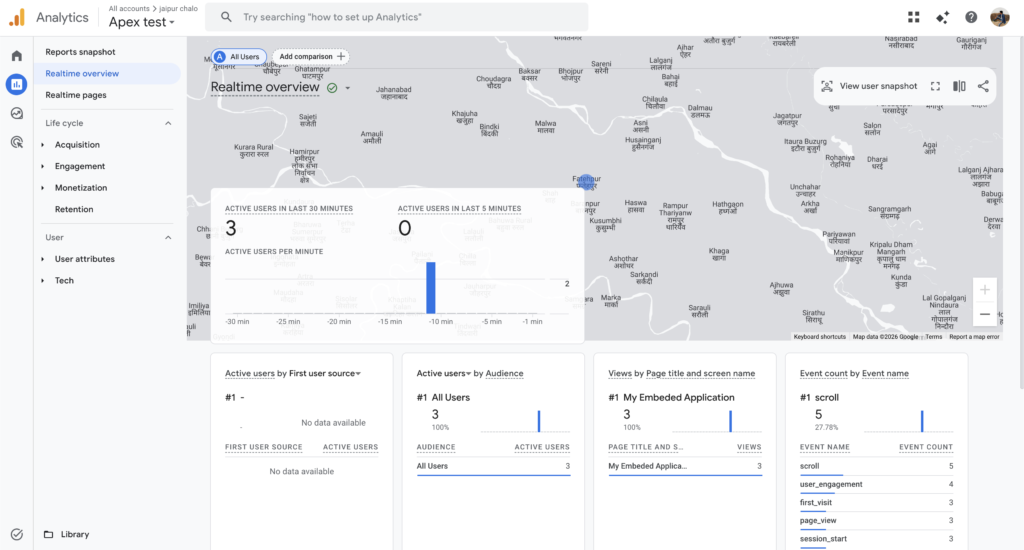Click the View user snapshot icon
The width and height of the screenshot is (1024, 550).
pos(827,86)
